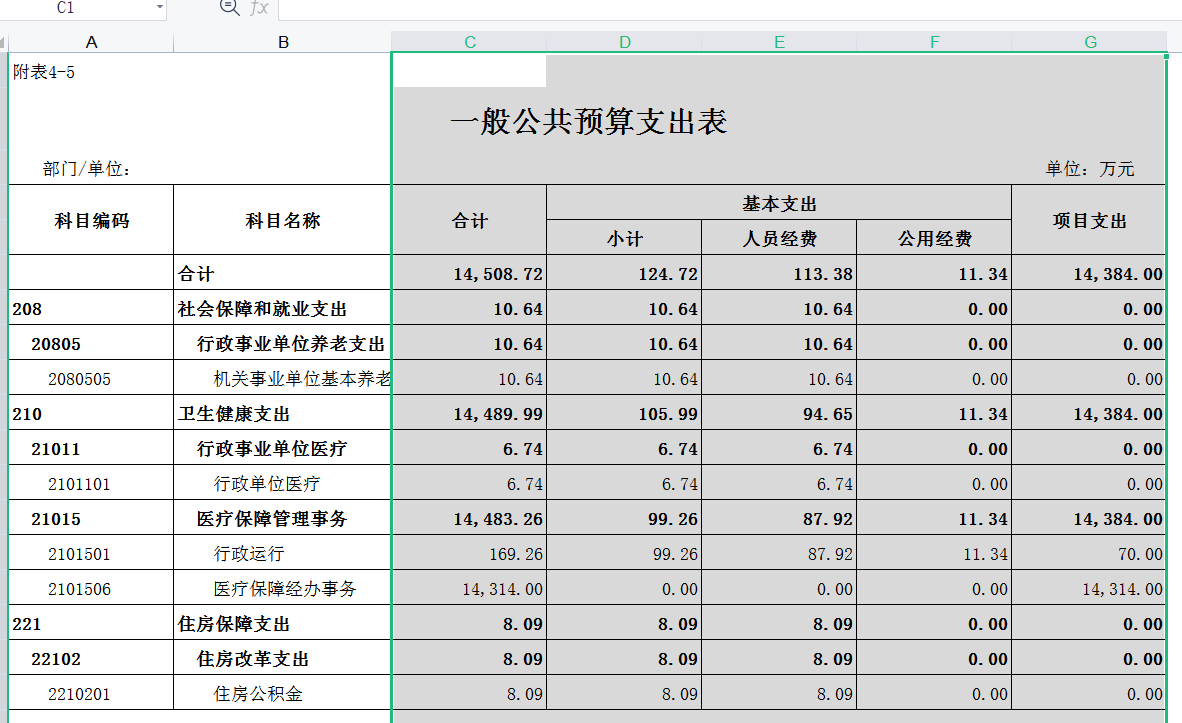Click the 行政事业单位医疗 cell
This screenshot has width=1182, height=723.
pos(283,448)
